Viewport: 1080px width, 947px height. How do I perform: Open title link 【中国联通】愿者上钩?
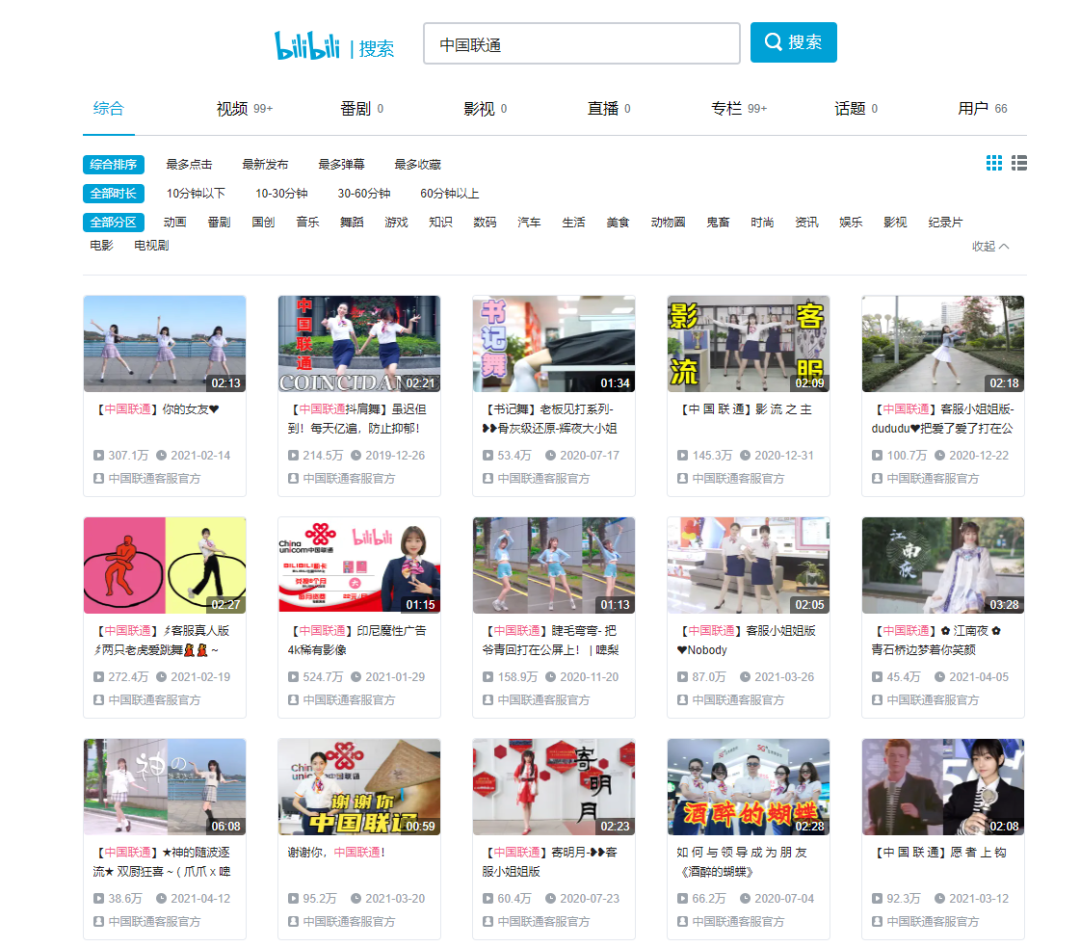click(x=940, y=853)
